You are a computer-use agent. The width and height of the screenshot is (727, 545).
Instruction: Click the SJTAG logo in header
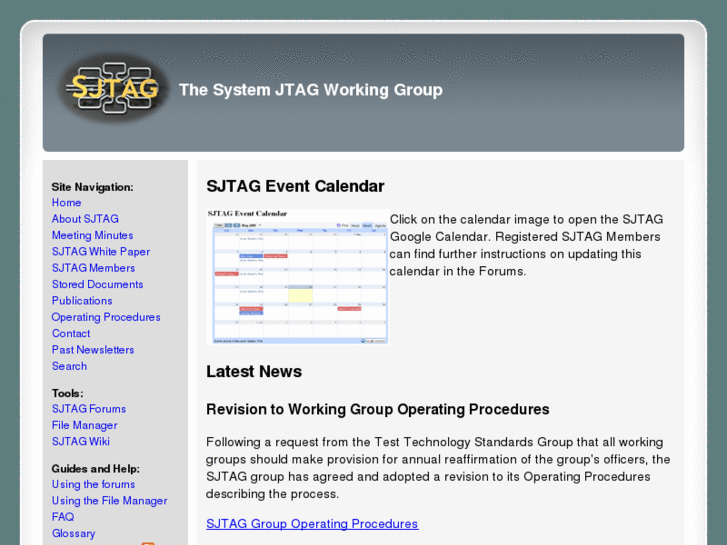pyautogui.click(x=114, y=89)
